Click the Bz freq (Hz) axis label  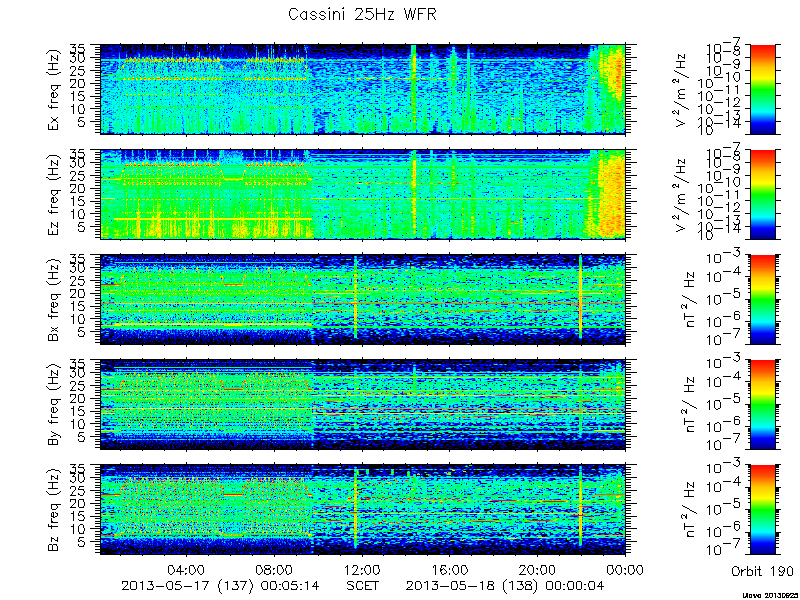[54, 509]
